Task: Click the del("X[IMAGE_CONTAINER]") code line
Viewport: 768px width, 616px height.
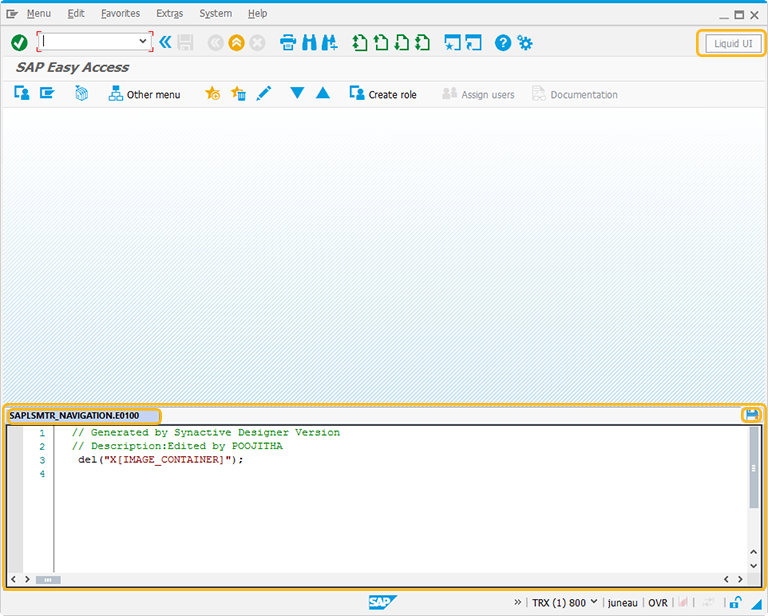Action: [x=161, y=460]
